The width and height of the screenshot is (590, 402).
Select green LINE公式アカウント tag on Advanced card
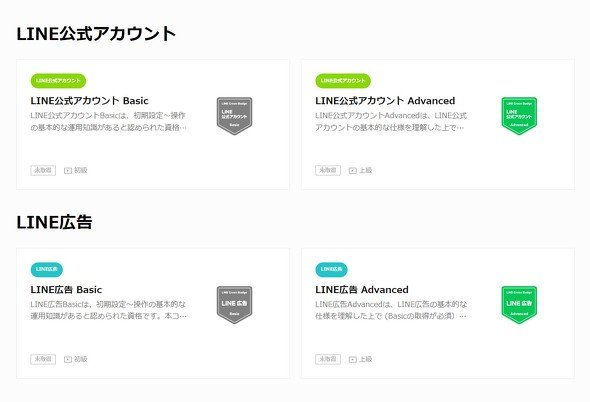tap(343, 81)
